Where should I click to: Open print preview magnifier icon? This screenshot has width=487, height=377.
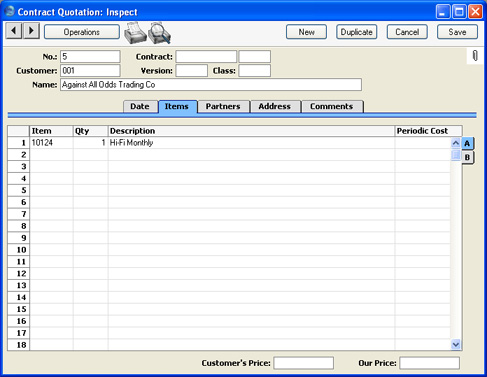(160, 33)
